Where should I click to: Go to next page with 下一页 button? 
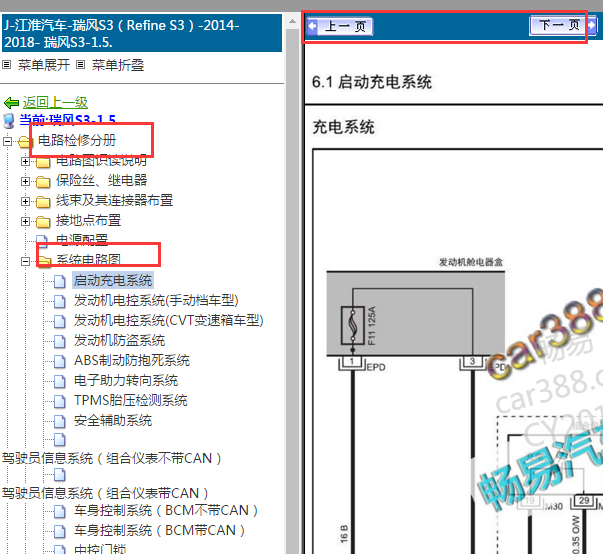pyautogui.click(x=563, y=25)
